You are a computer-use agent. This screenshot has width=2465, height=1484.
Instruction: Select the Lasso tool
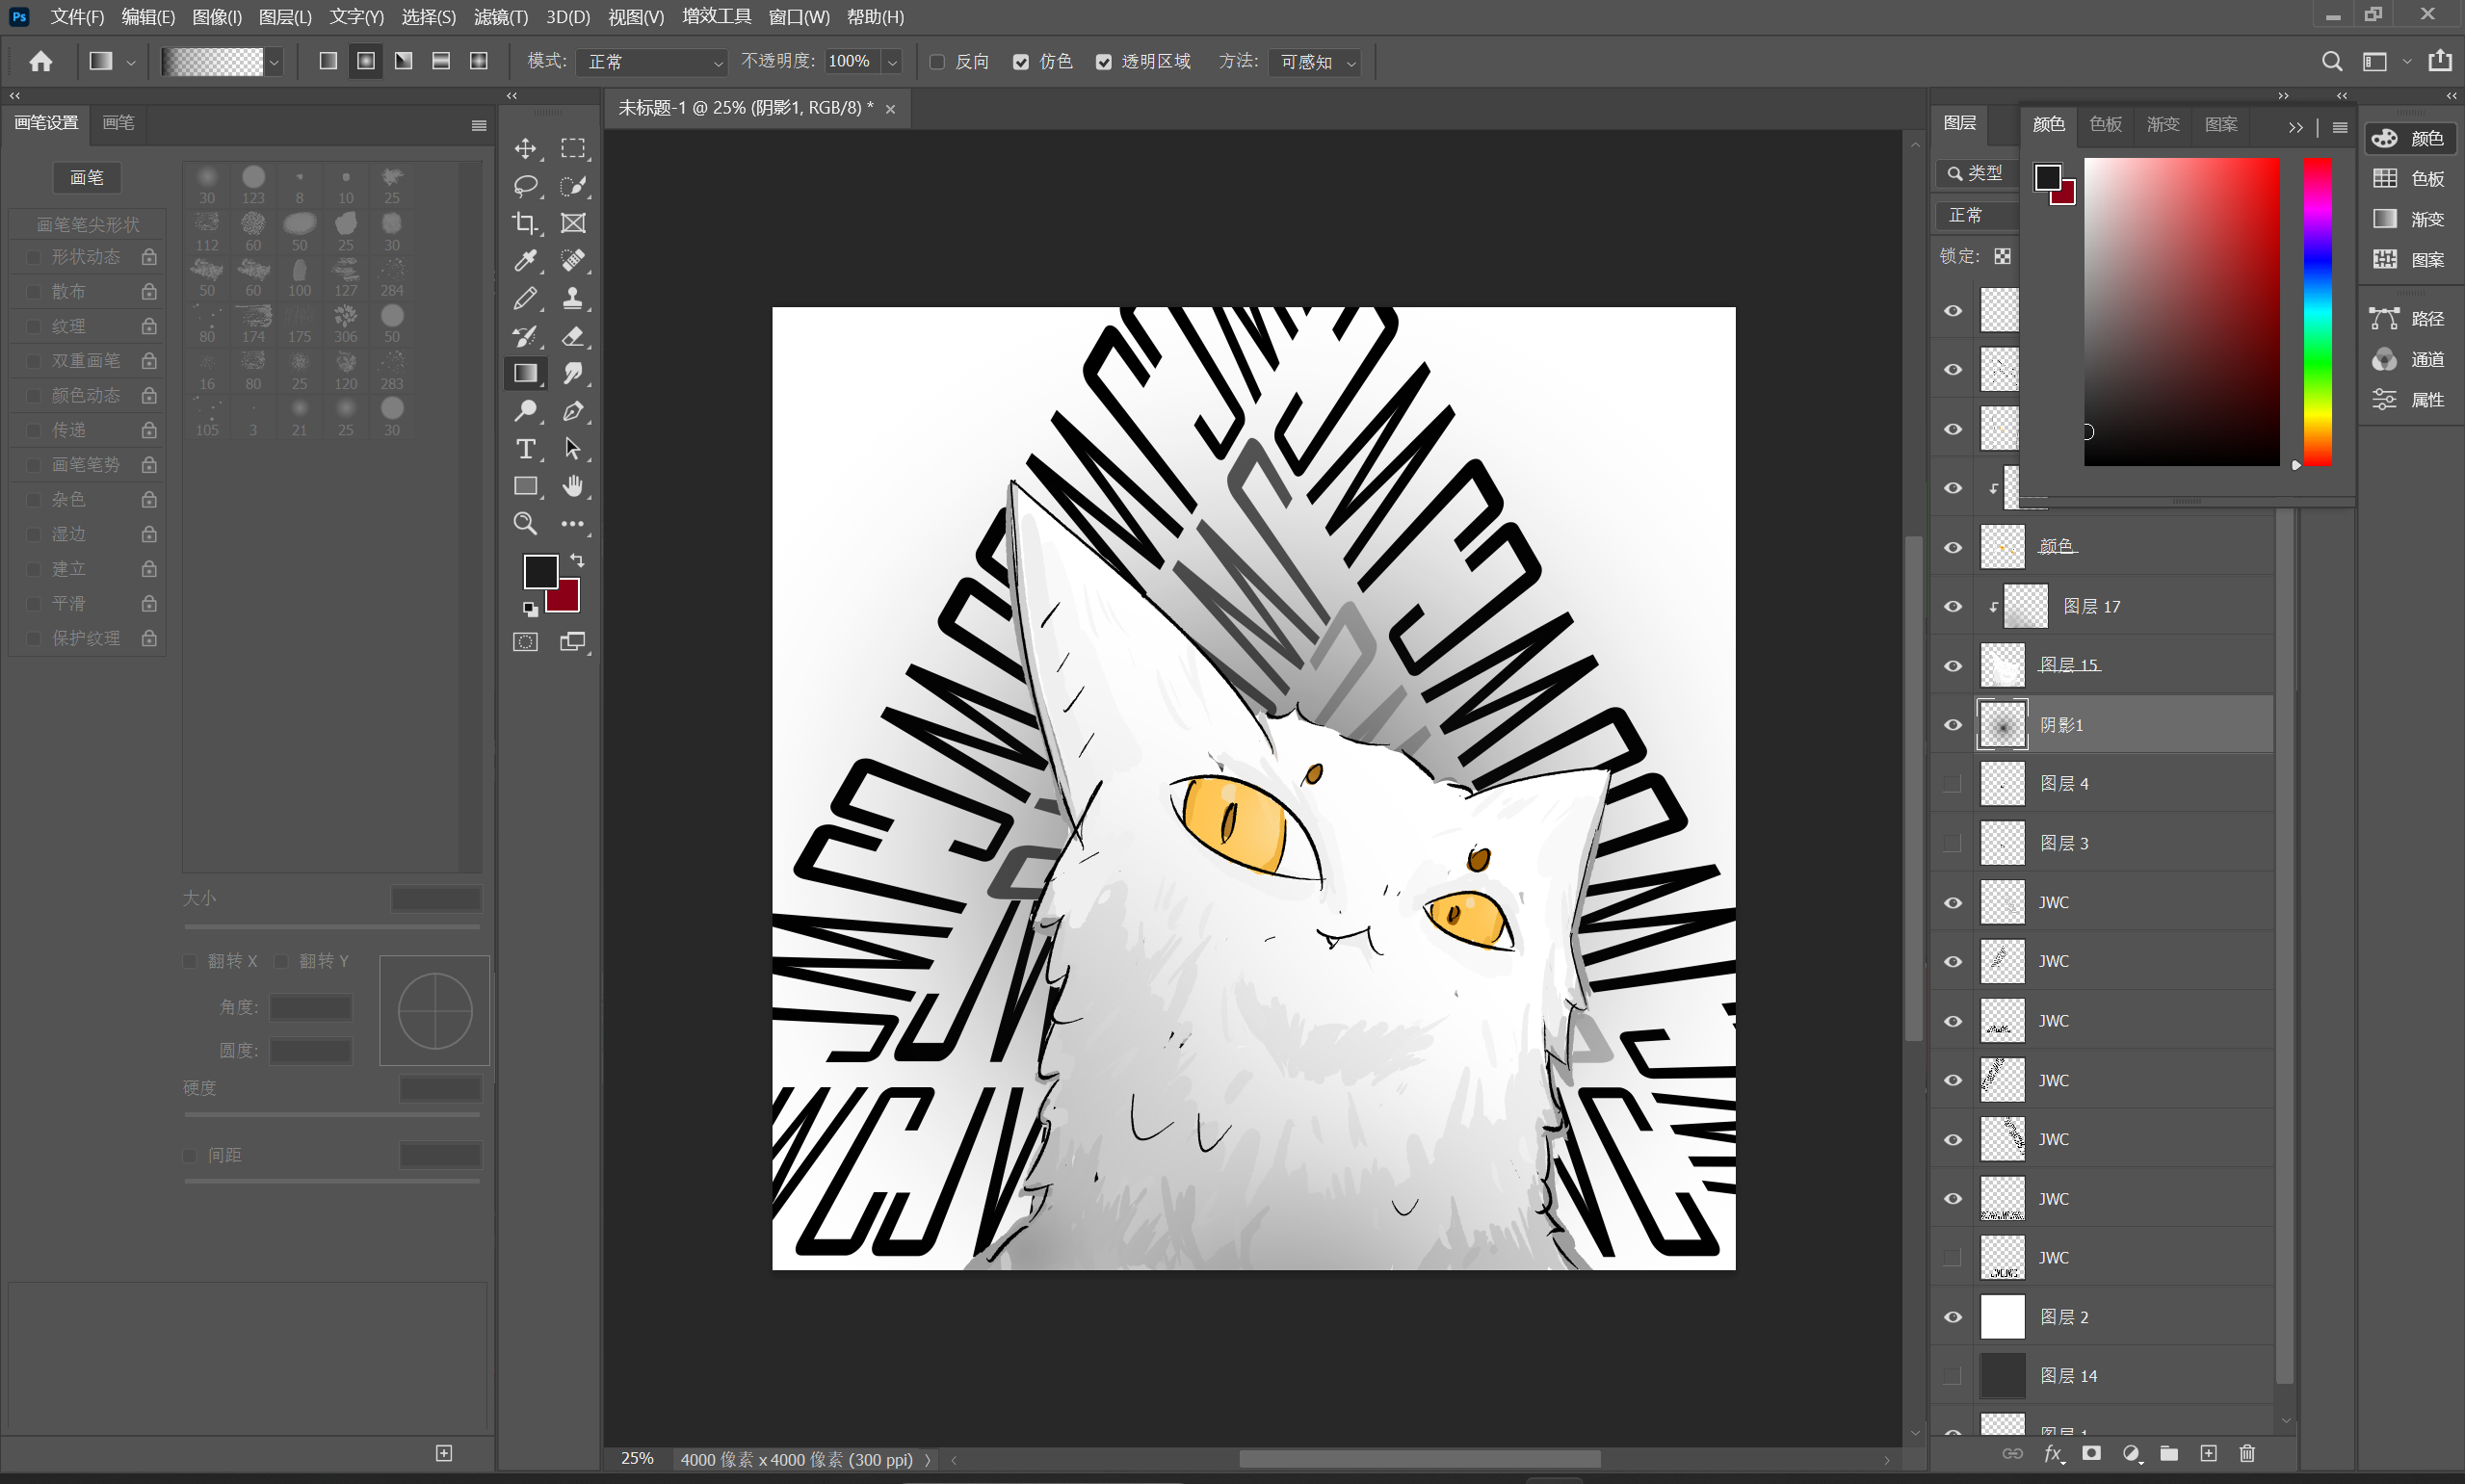[525, 186]
